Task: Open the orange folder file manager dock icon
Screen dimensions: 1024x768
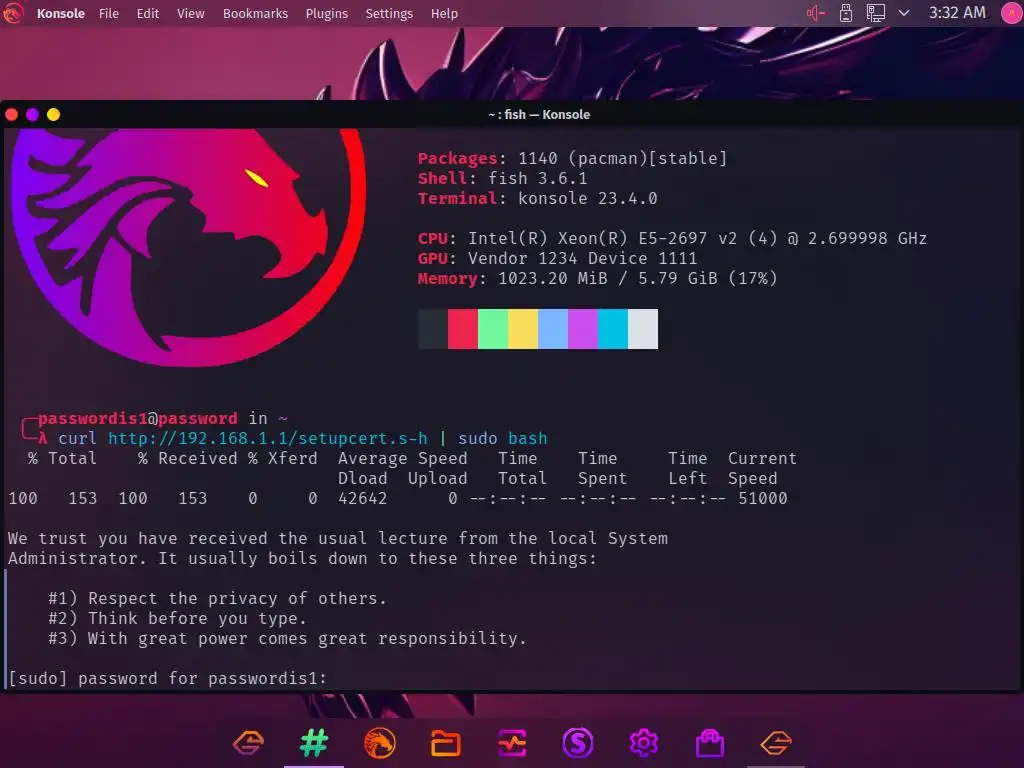Action: (446, 743)
